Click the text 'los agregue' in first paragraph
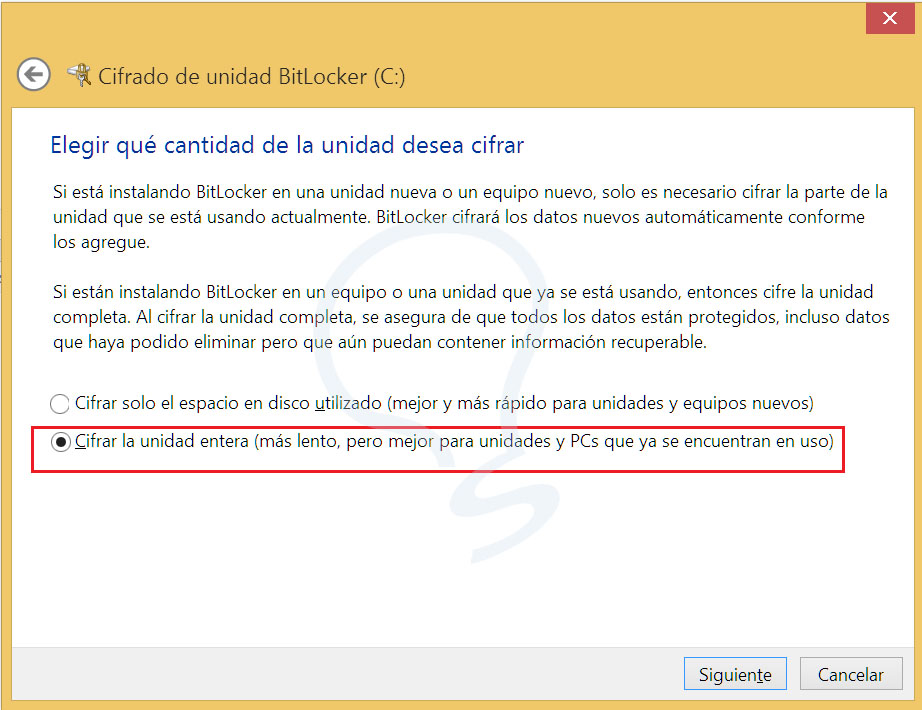This screenshot has height=710, width=922. [x=100, y=242]
